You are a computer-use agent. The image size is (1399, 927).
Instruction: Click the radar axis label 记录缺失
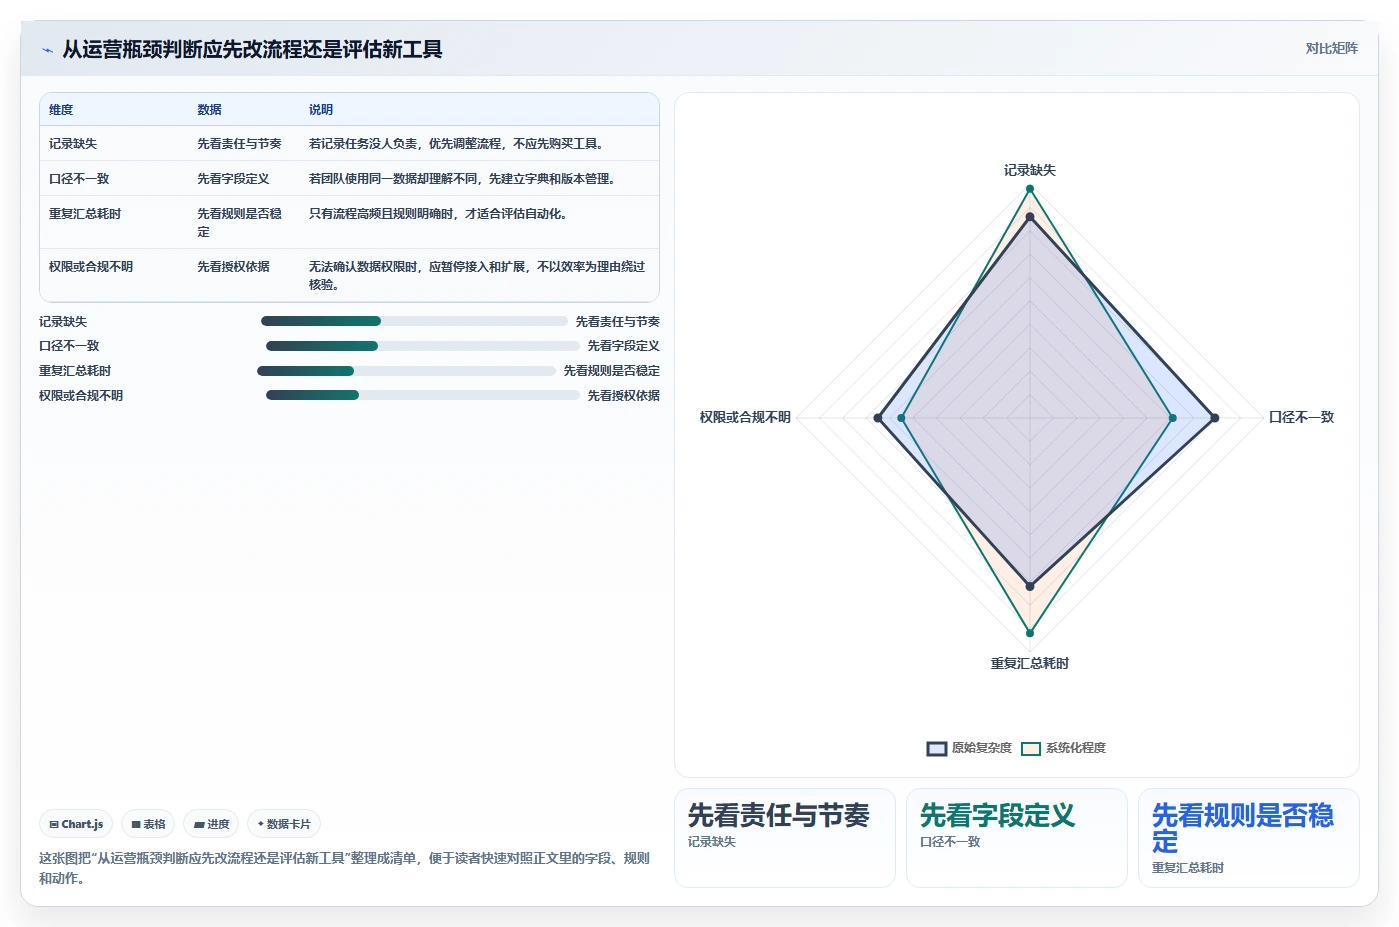point(1030,170)
